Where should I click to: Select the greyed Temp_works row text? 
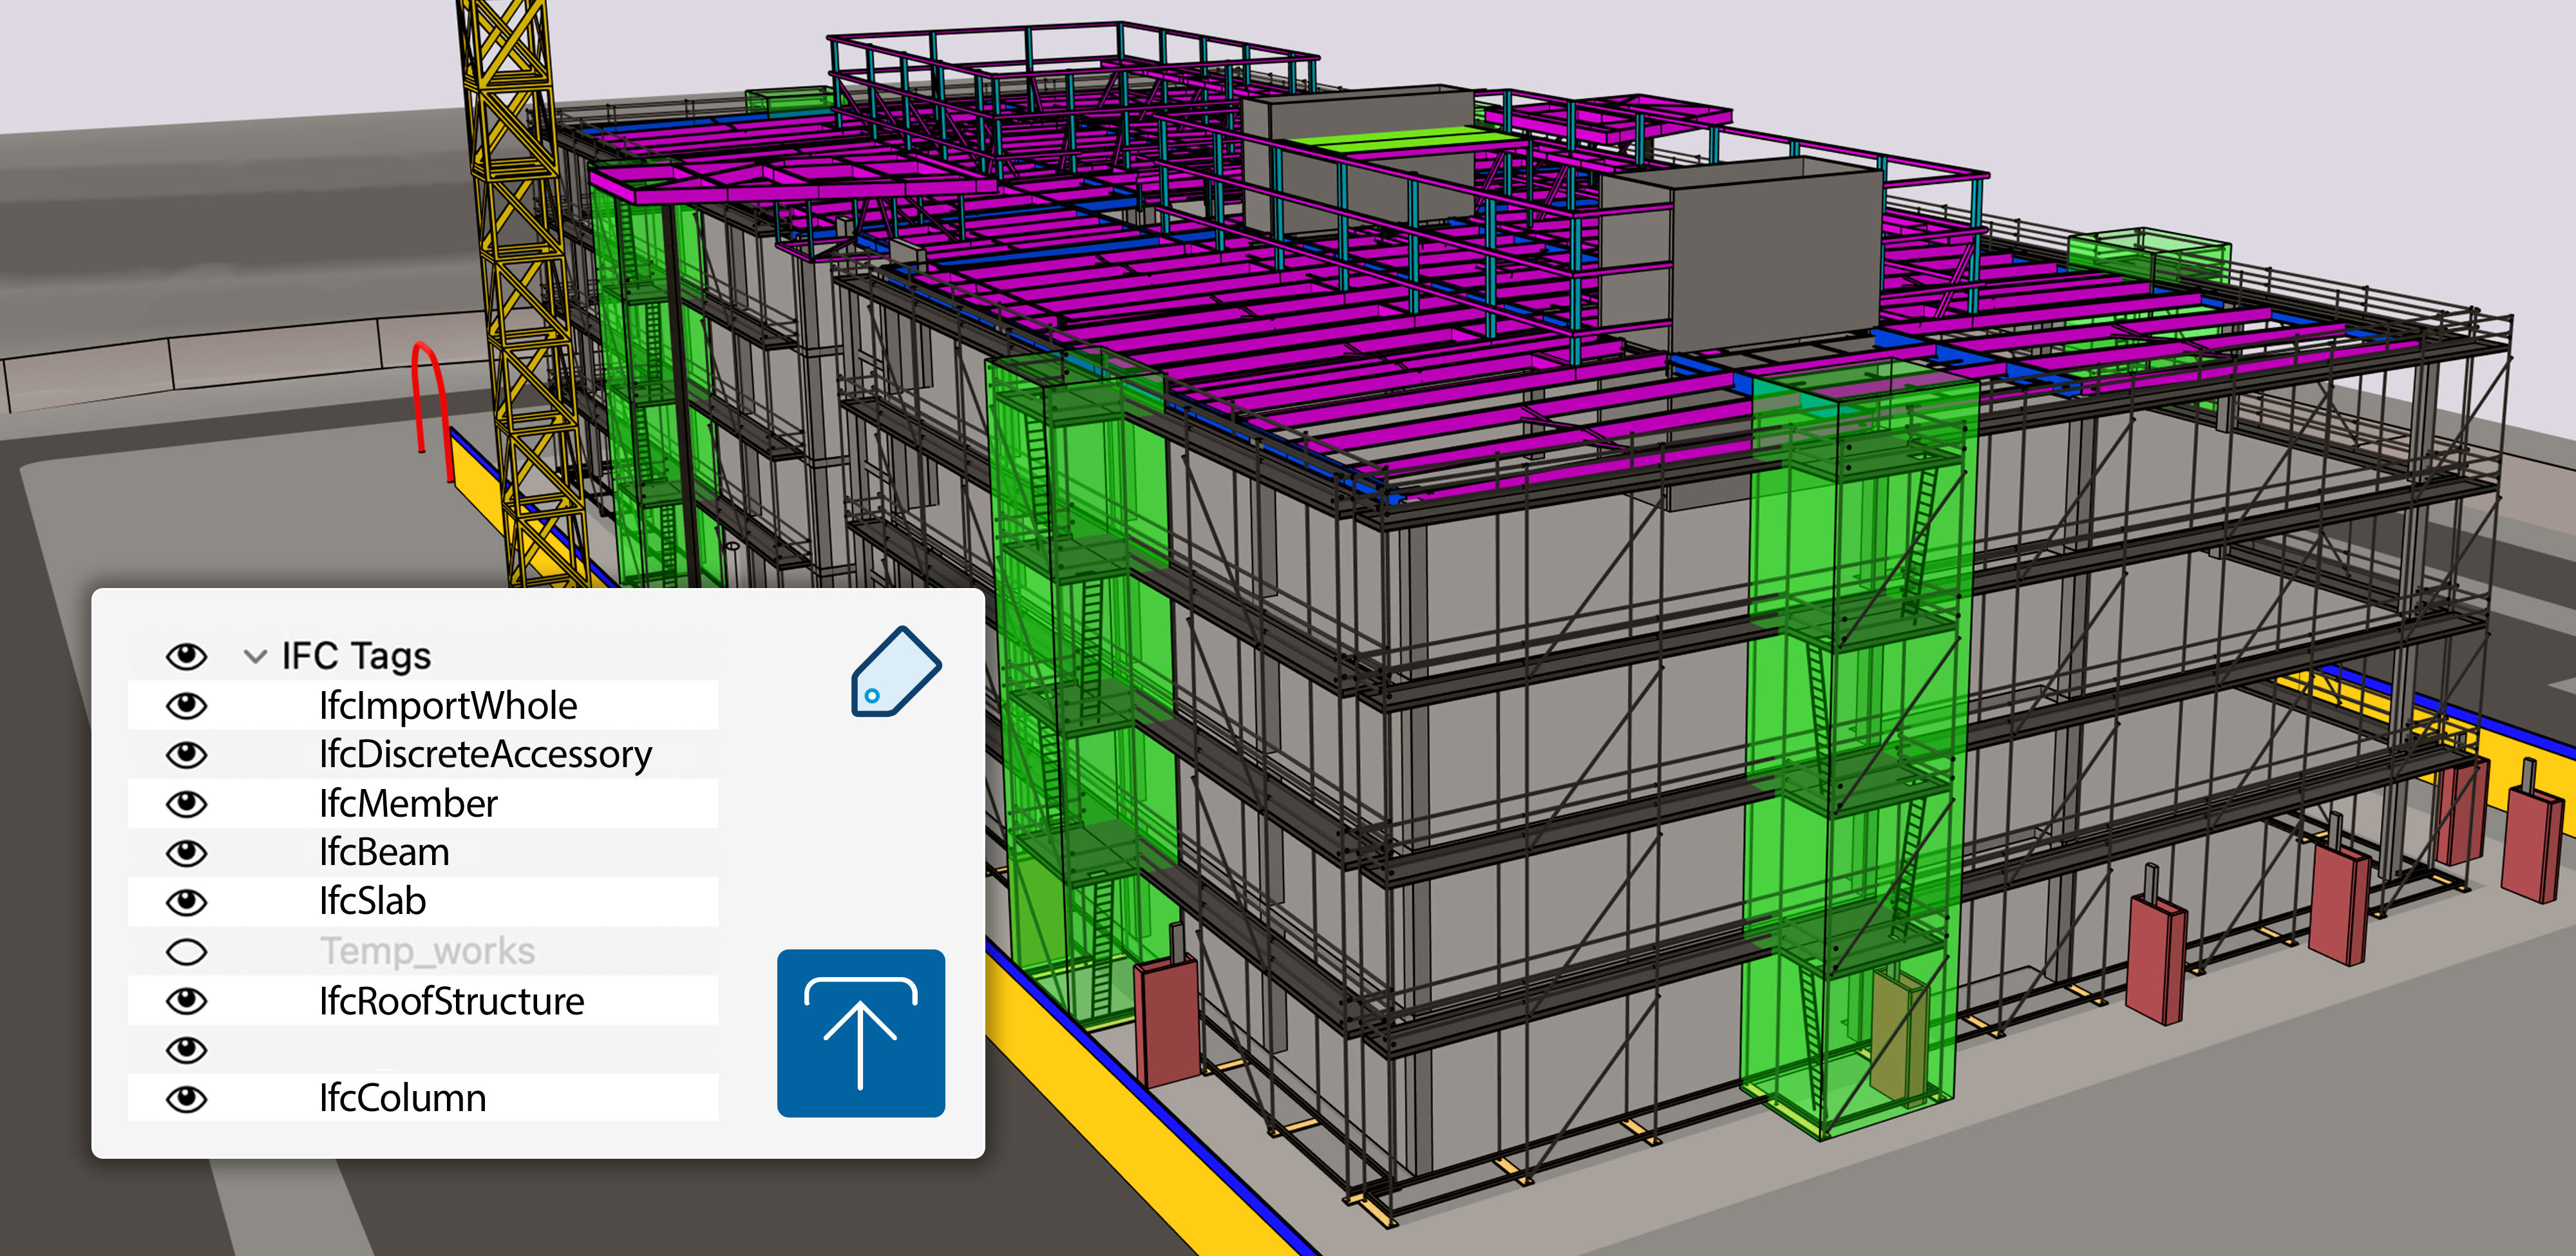point(428,952)
